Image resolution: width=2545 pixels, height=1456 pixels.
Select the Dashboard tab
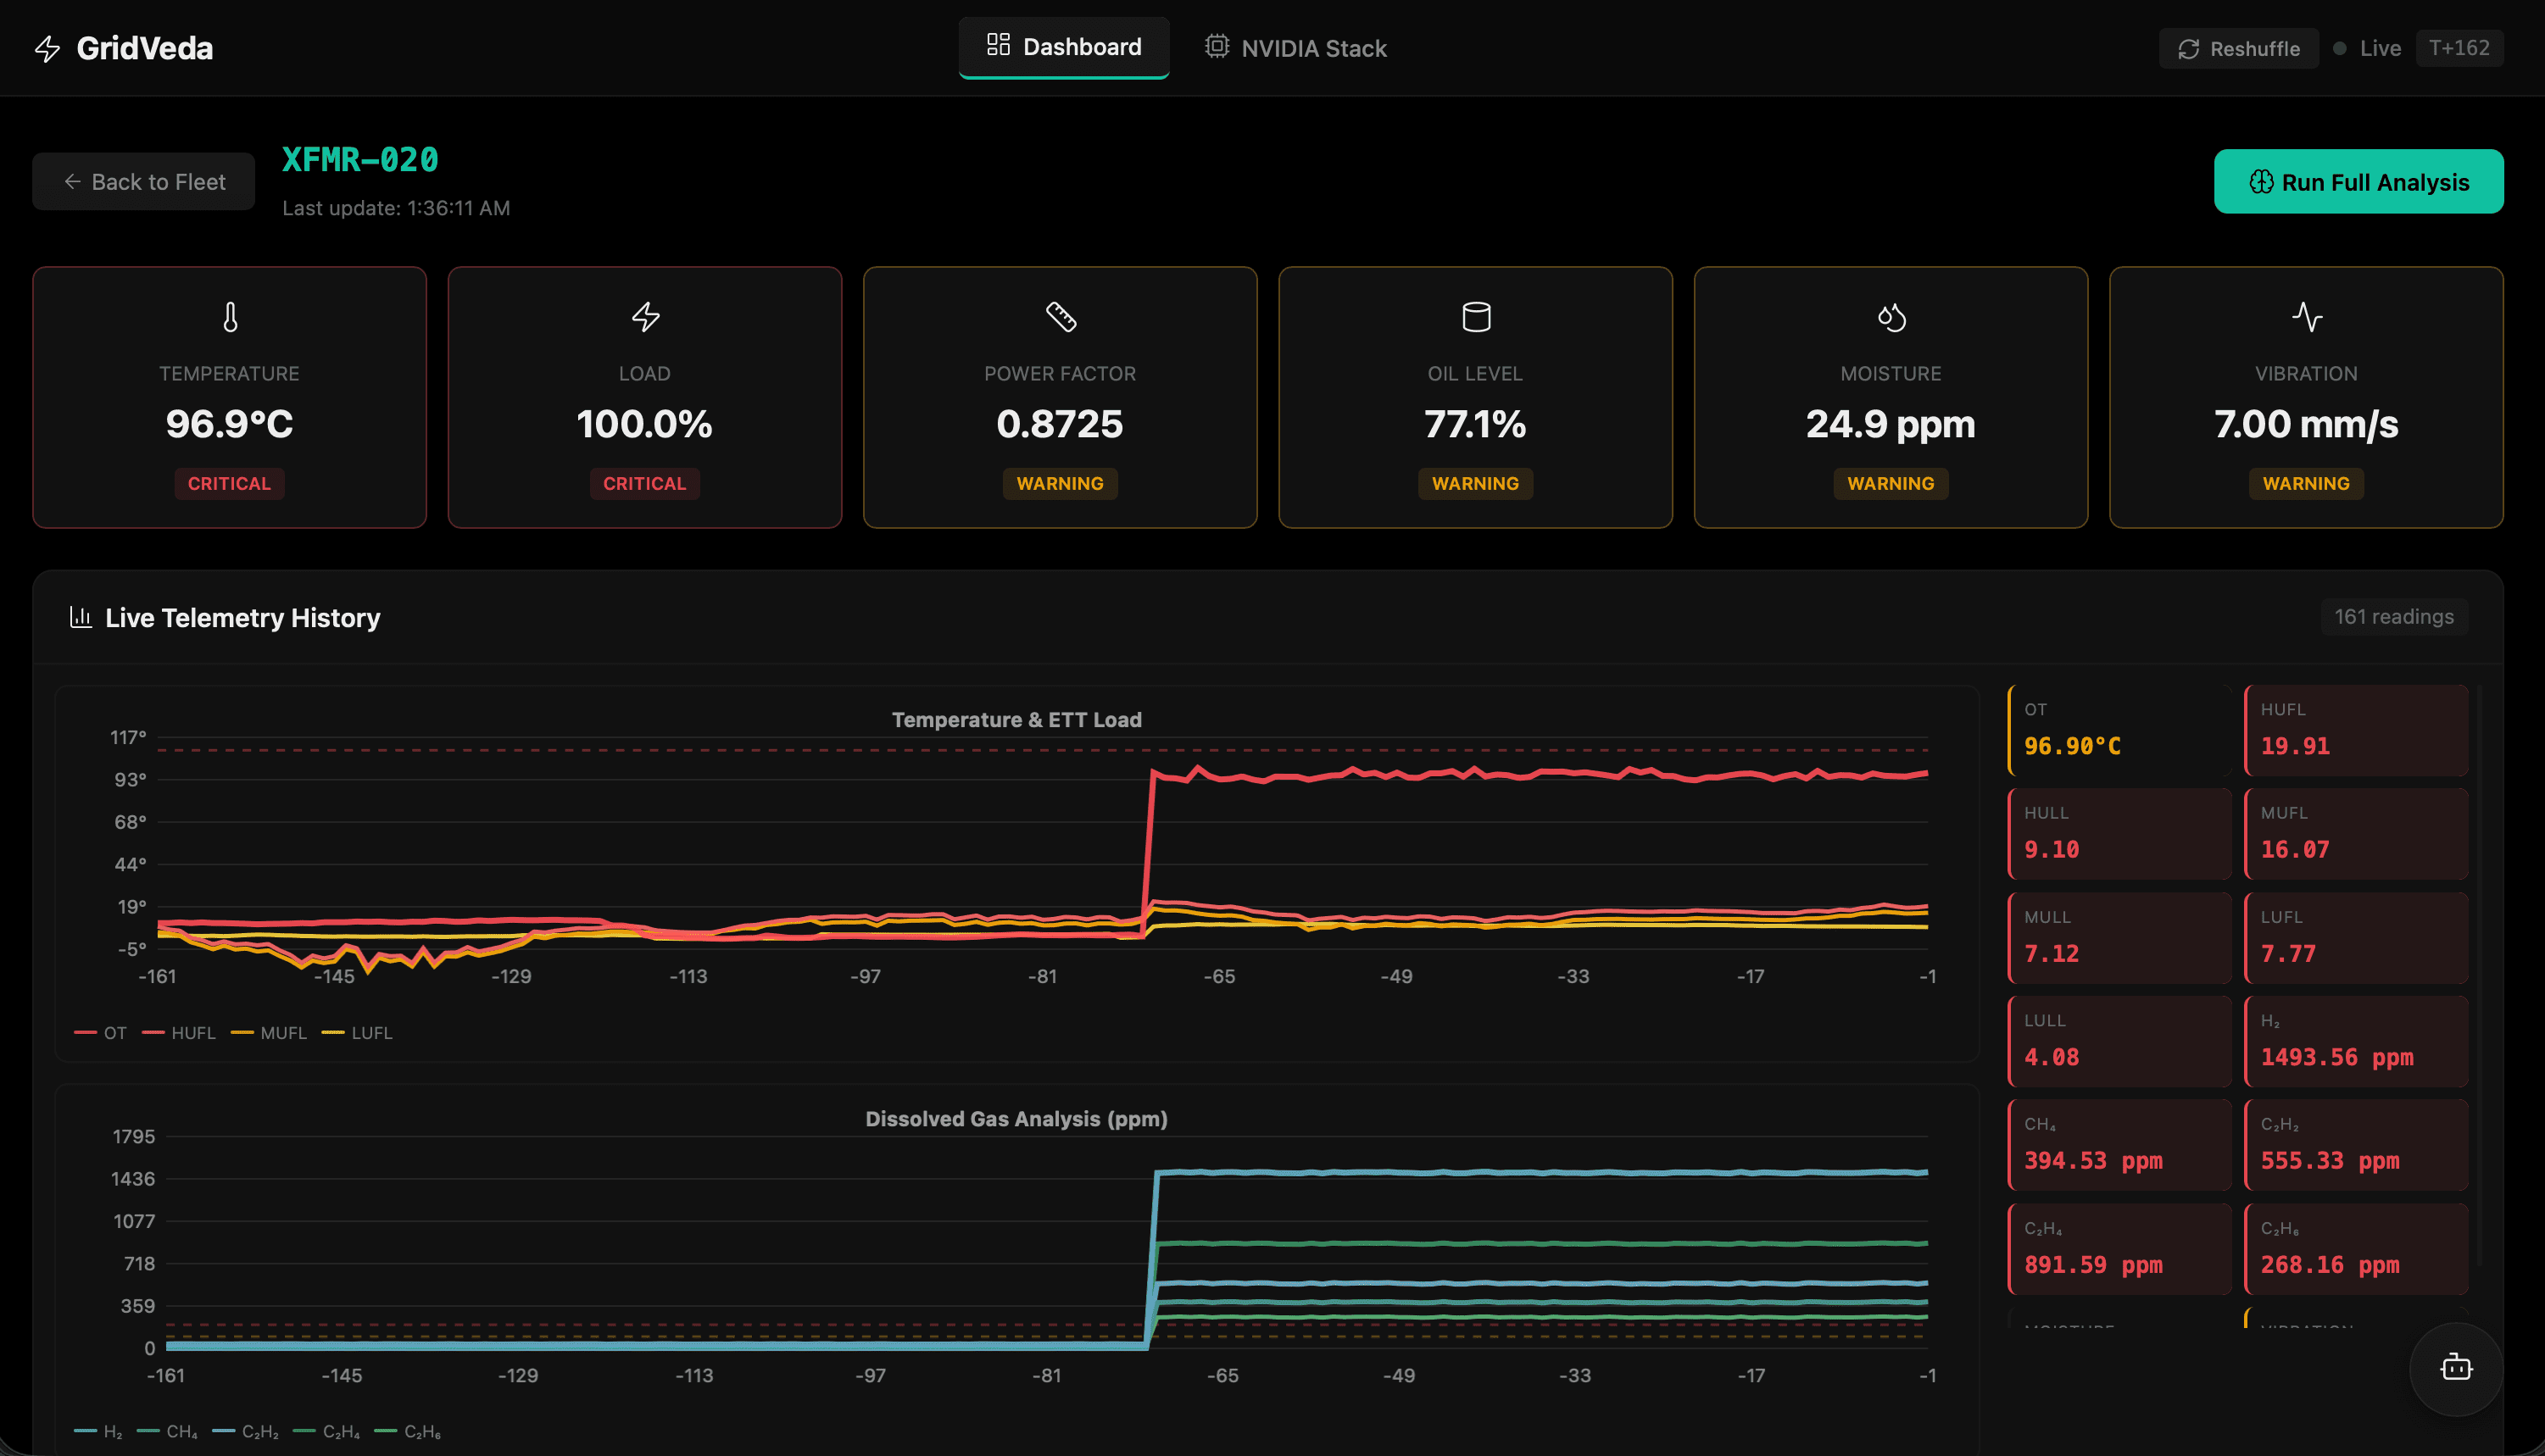1063,47
